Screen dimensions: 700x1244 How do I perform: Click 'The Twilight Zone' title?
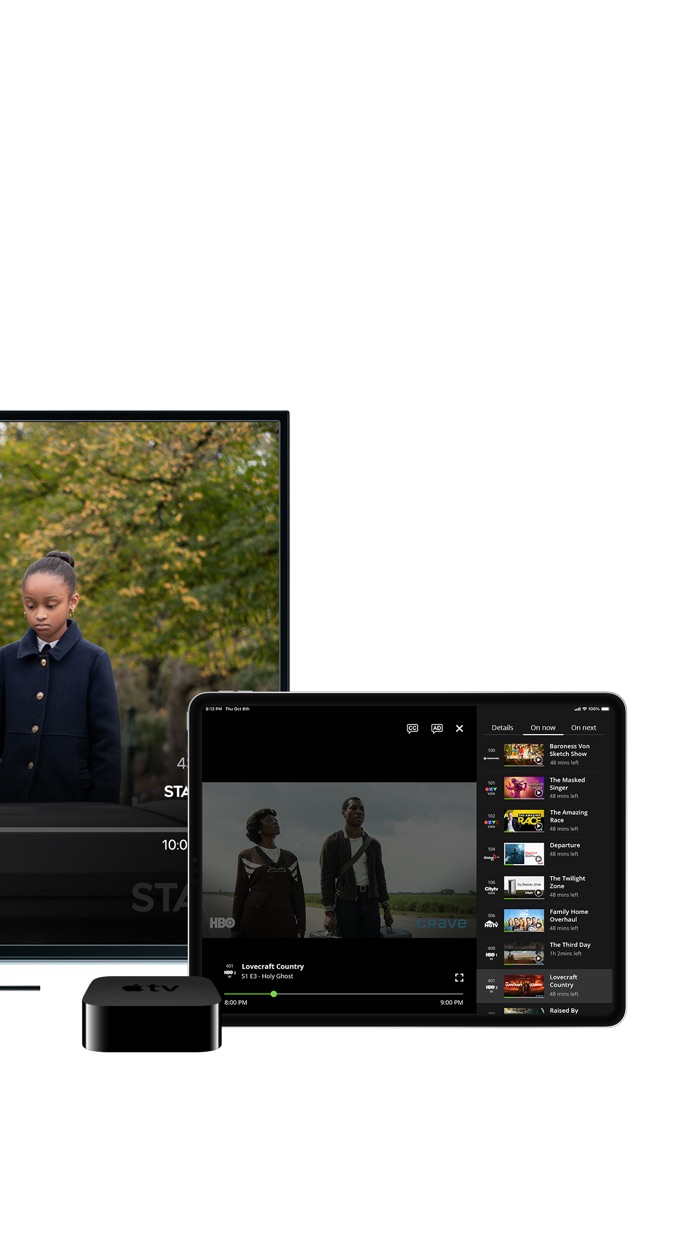[x=567, y=882]
